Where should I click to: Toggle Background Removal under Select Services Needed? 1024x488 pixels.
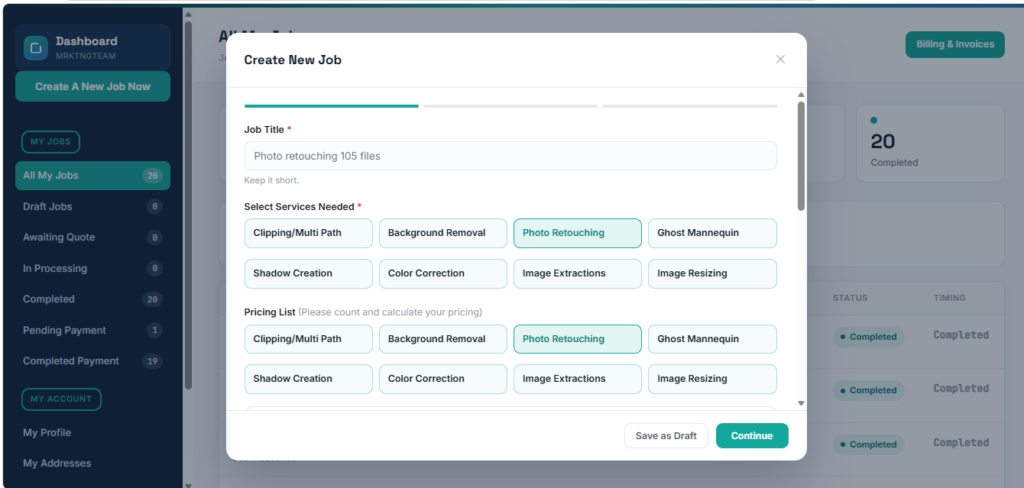(443, 233)
